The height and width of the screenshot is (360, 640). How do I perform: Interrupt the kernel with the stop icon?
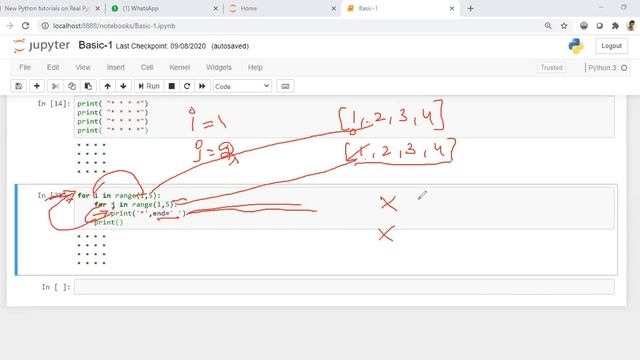172,86
